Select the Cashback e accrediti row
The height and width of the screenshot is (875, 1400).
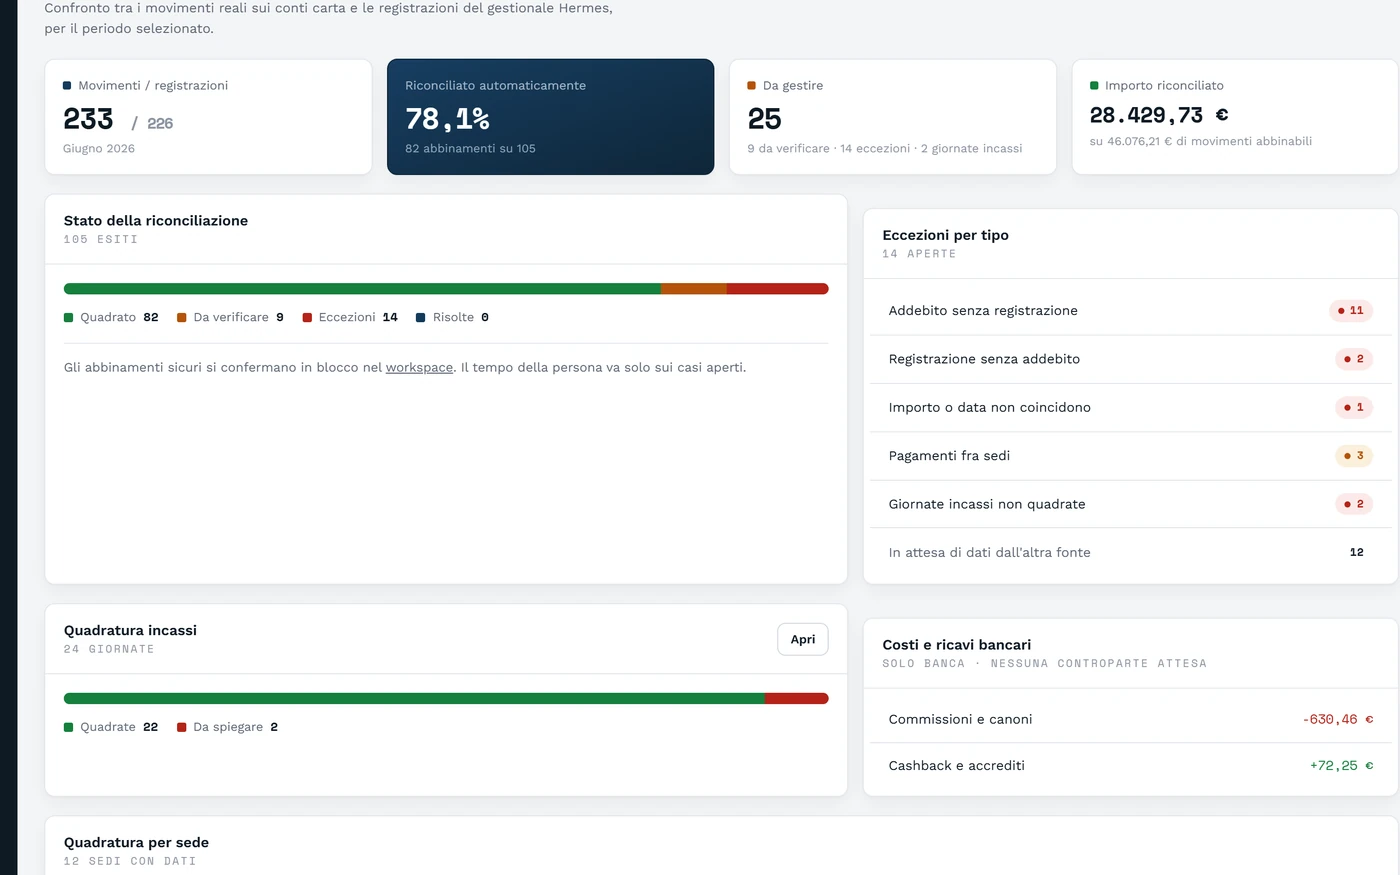coord(1130,766)
